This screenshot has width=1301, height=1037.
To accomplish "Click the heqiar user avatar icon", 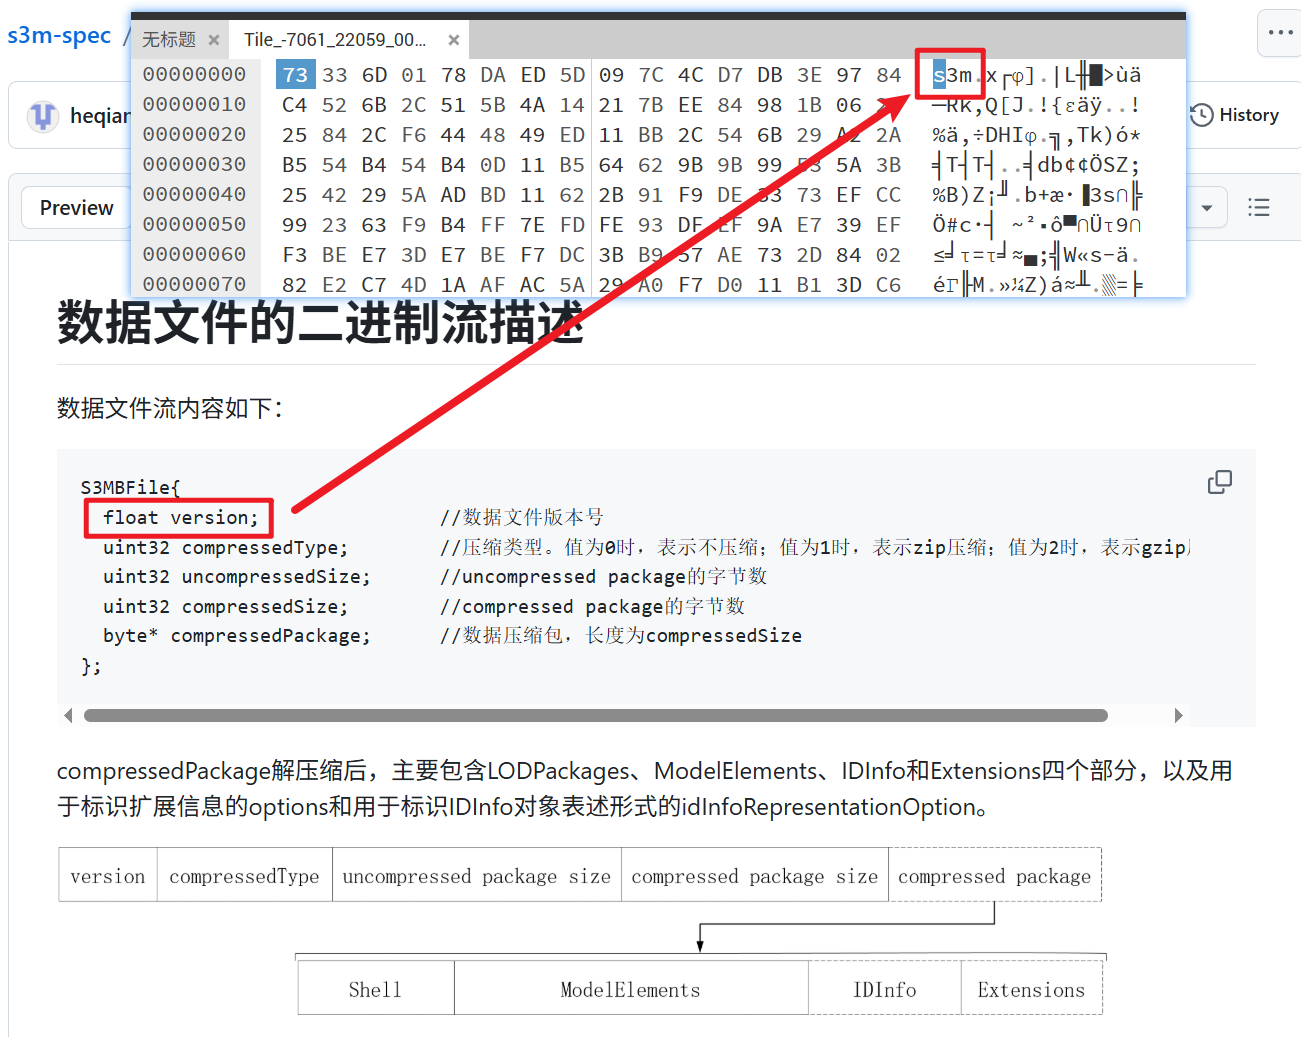I will 43,116.
